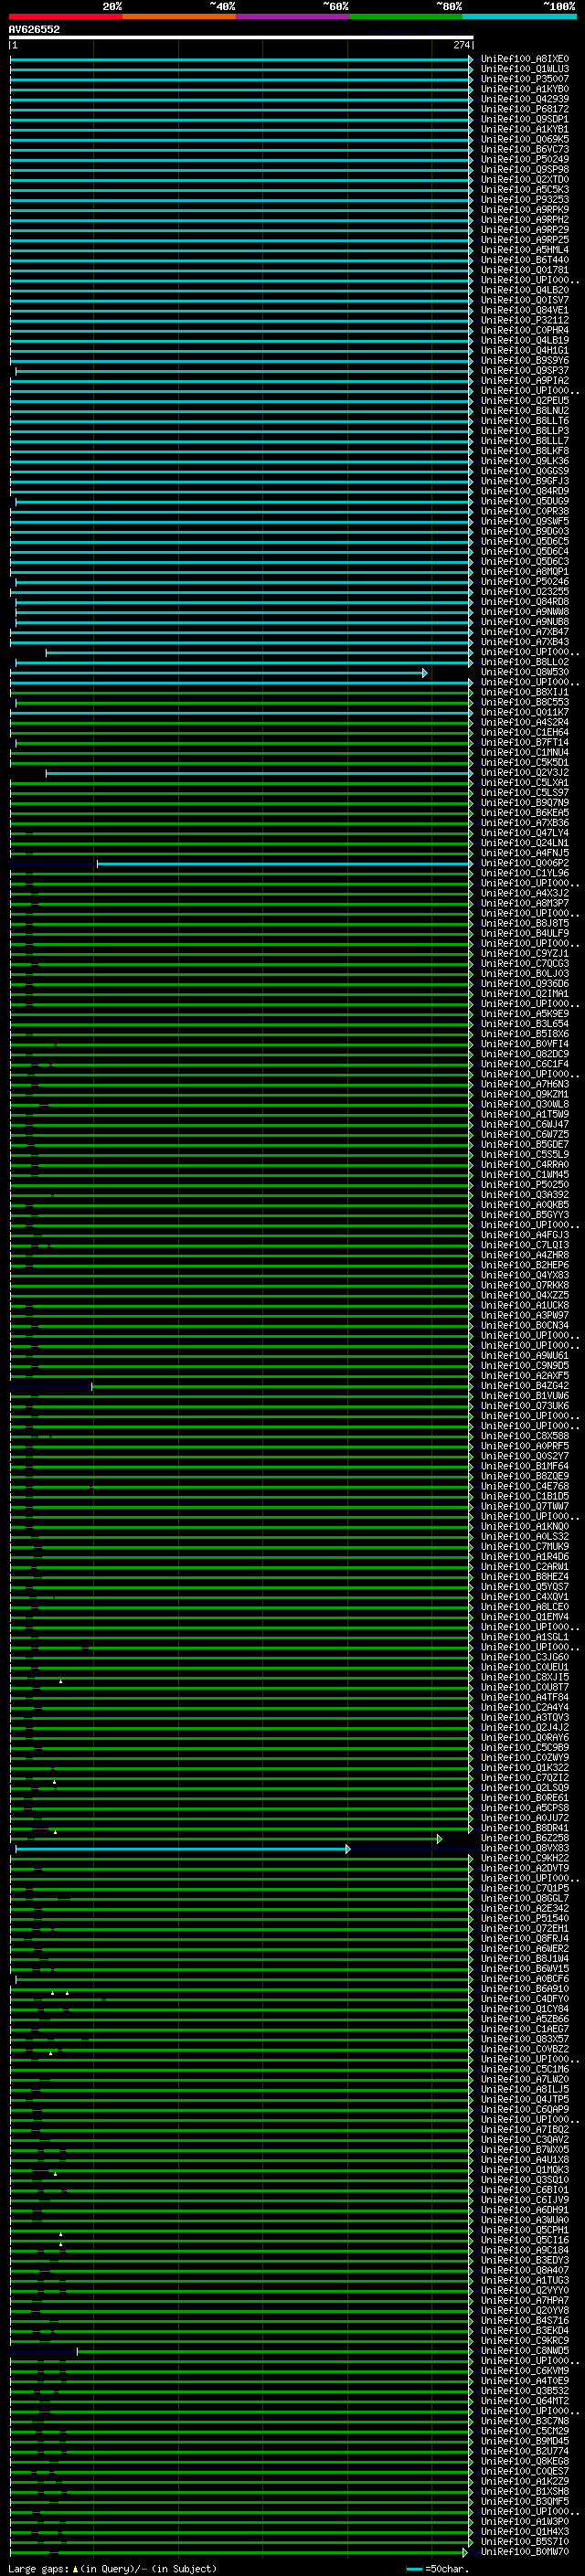Click the UniRef100_C0PR38 label
The width and height of the screenshot is (585, 2576).
click(x=524, y=511)
